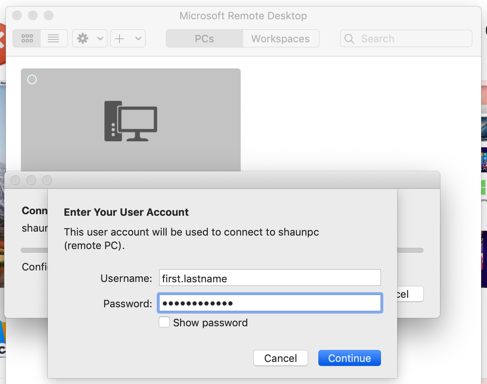This screenshot has width=487, height=384.
Task: Select the PCs tab
Action: 204,39
